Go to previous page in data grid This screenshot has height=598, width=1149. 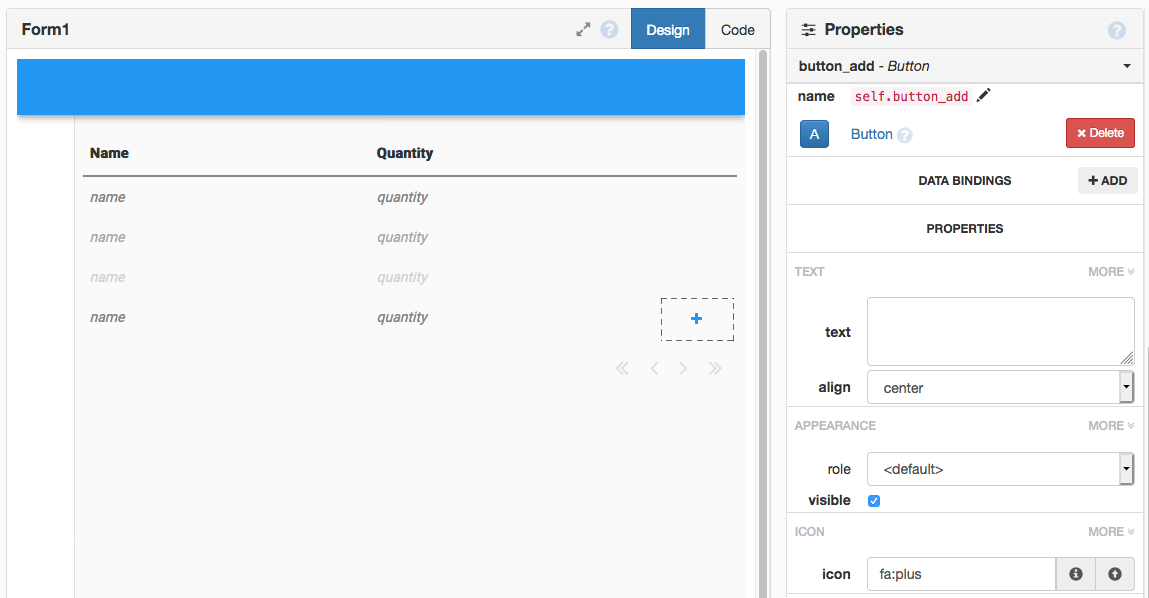pos(654,368)
